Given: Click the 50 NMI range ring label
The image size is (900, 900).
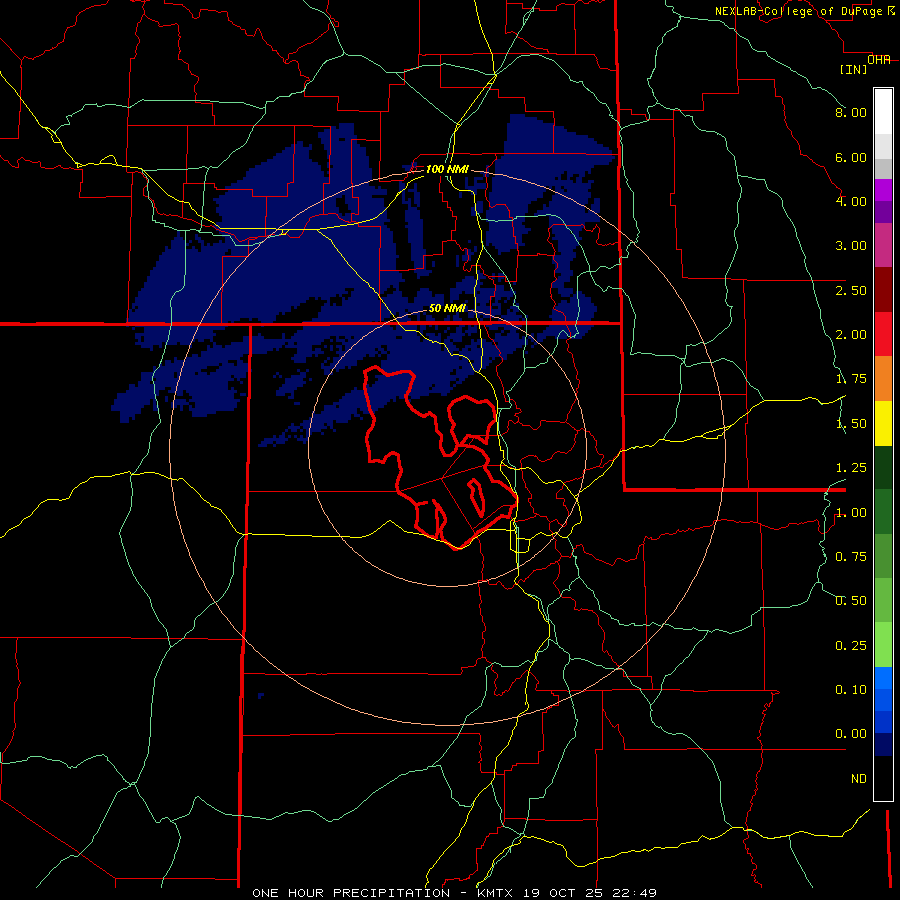Looking at the screenshot, I should 447,308.
